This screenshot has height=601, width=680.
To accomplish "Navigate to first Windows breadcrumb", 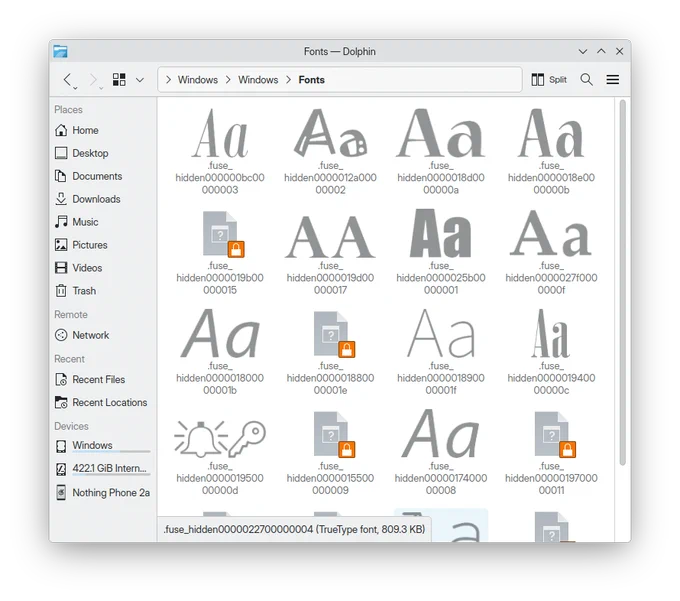I will coord(198,80).
